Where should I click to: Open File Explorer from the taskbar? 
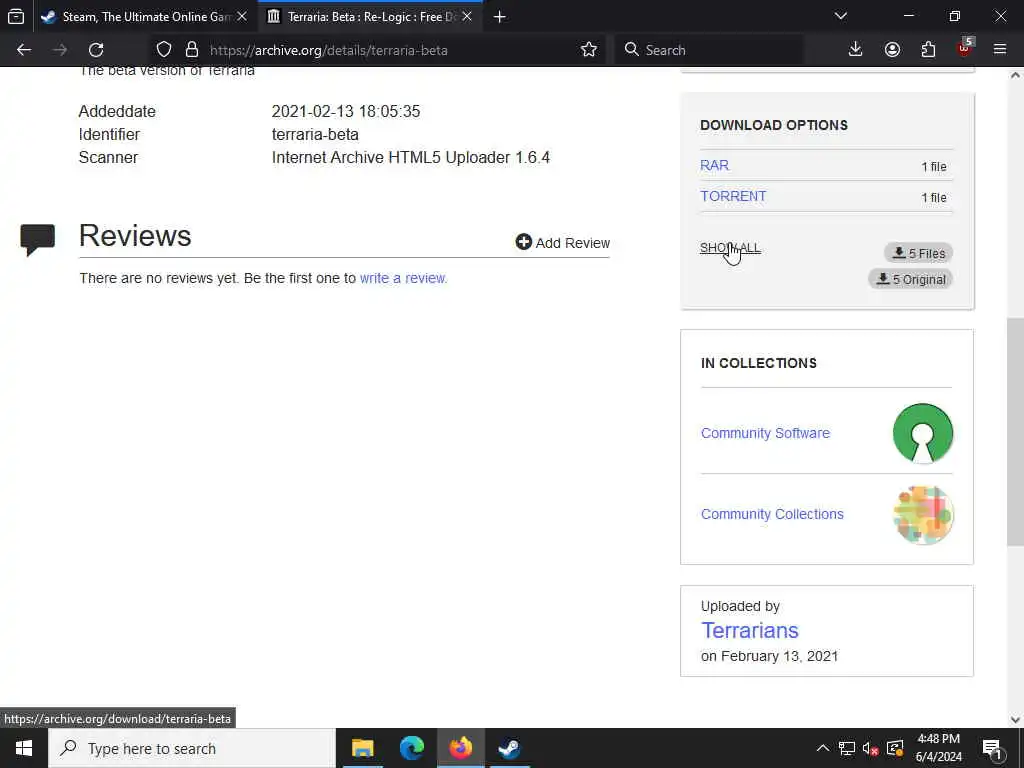(x=362, y=748)
